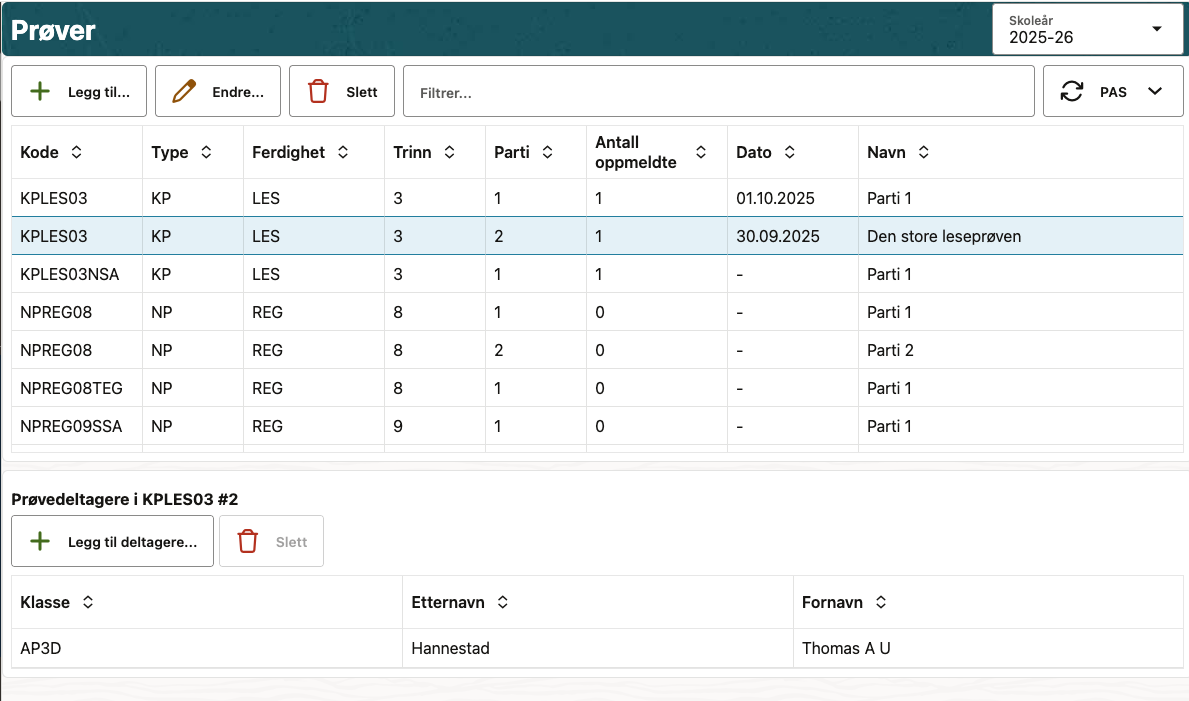
Task: Select the NPREG08 Parti 2 row
Action: (500, 350)
